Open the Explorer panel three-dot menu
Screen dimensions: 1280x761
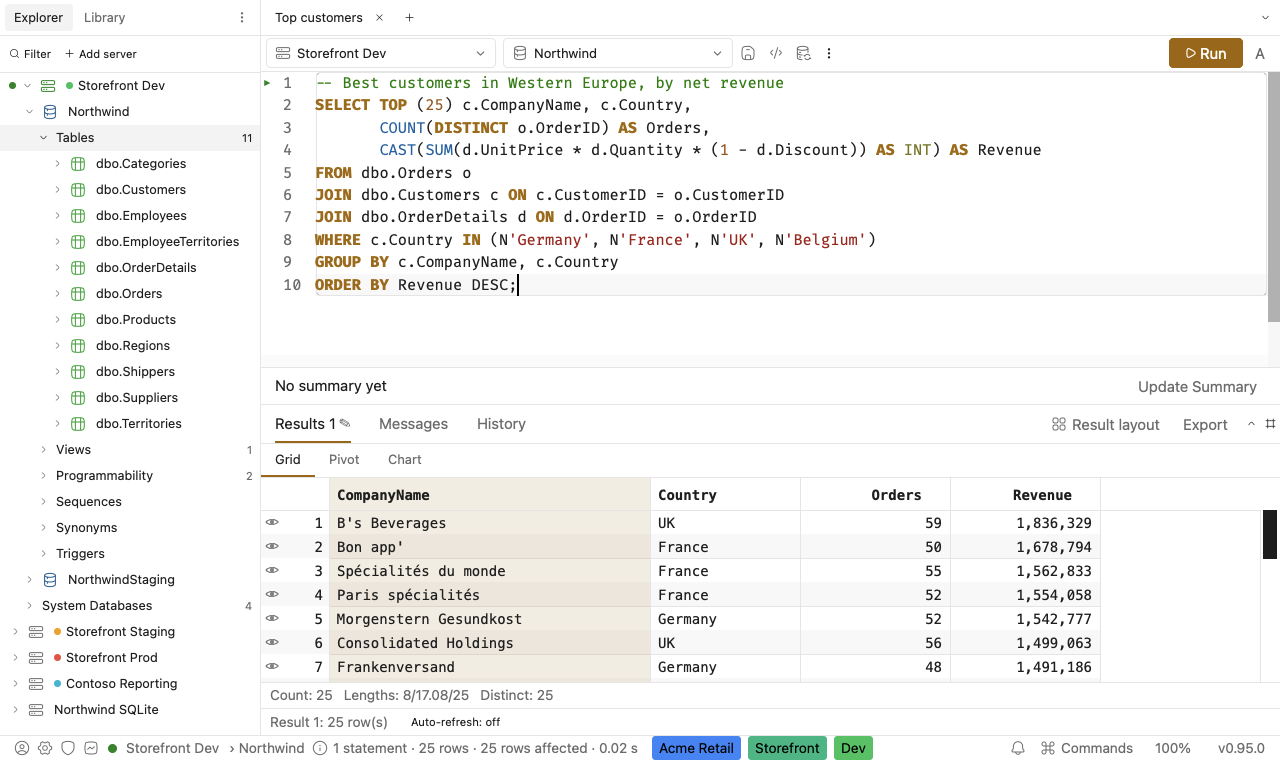click(242, 18)
